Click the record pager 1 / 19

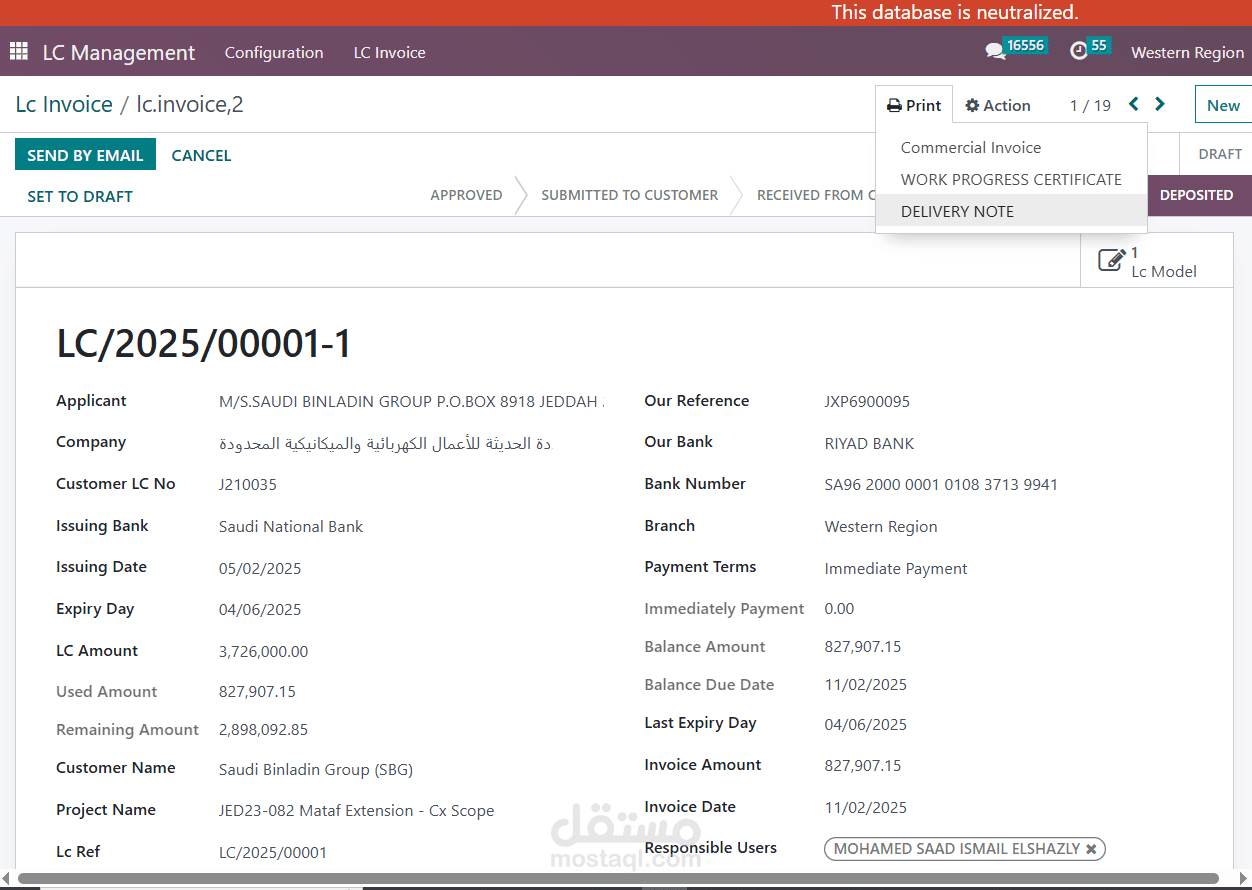(x=1090, y=105)
